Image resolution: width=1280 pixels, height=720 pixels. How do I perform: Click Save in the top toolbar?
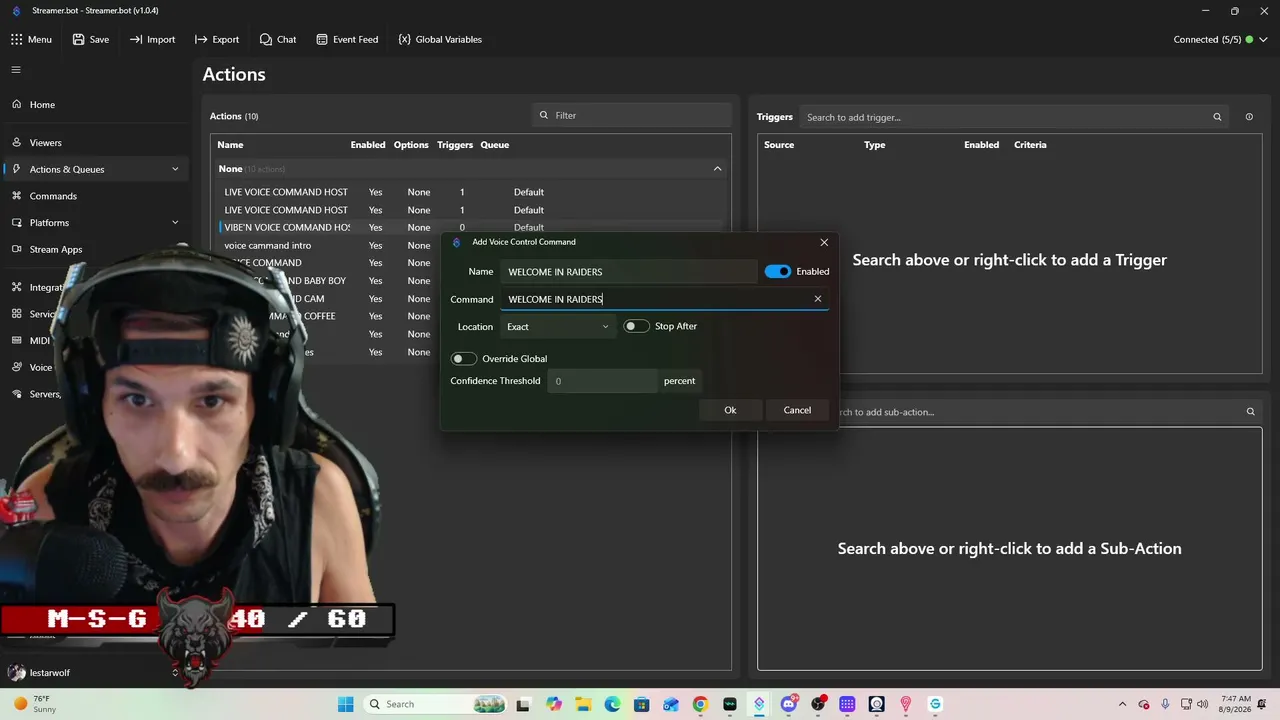coord(90,39)
